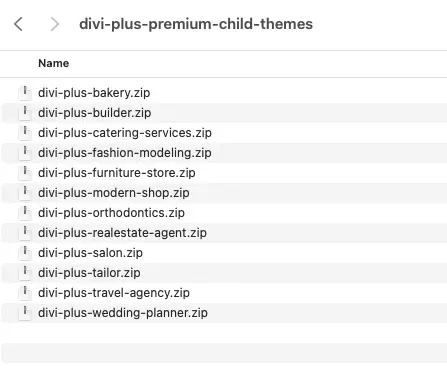The width and height of the screenshot is (447, 378).
Task: Click the empty striped row below the file list
Action: pyautogui.click(x=224, y=353)
